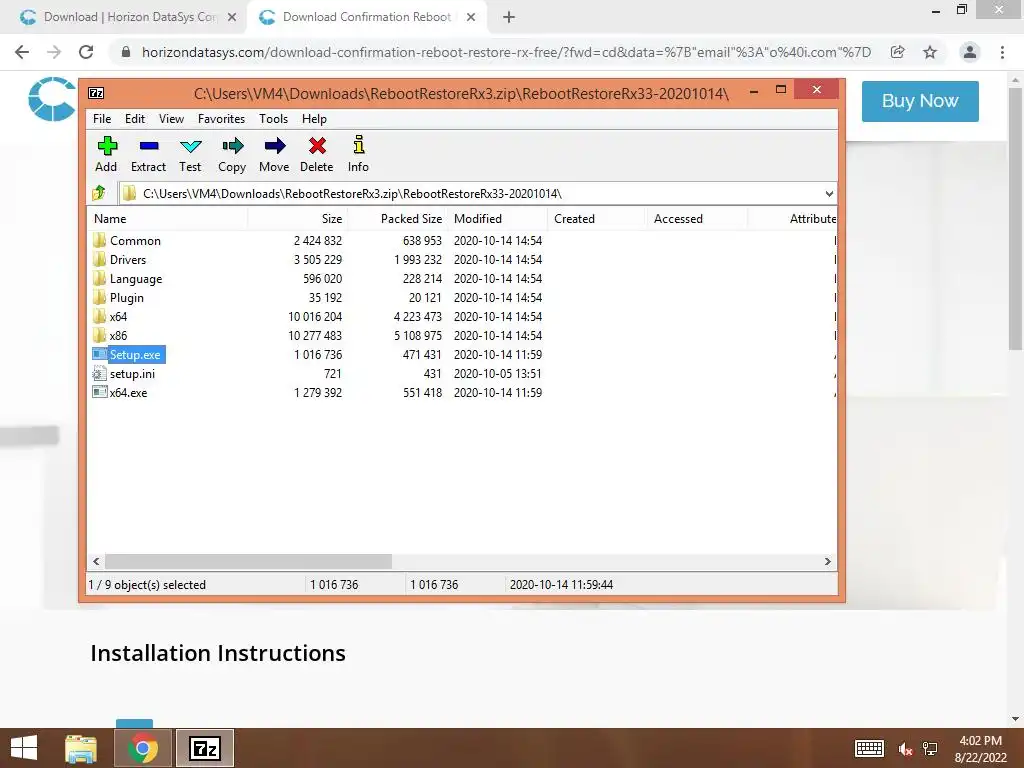
Task: Sort by Name column header
Action: pyautogui.click(x=167, y=219)
